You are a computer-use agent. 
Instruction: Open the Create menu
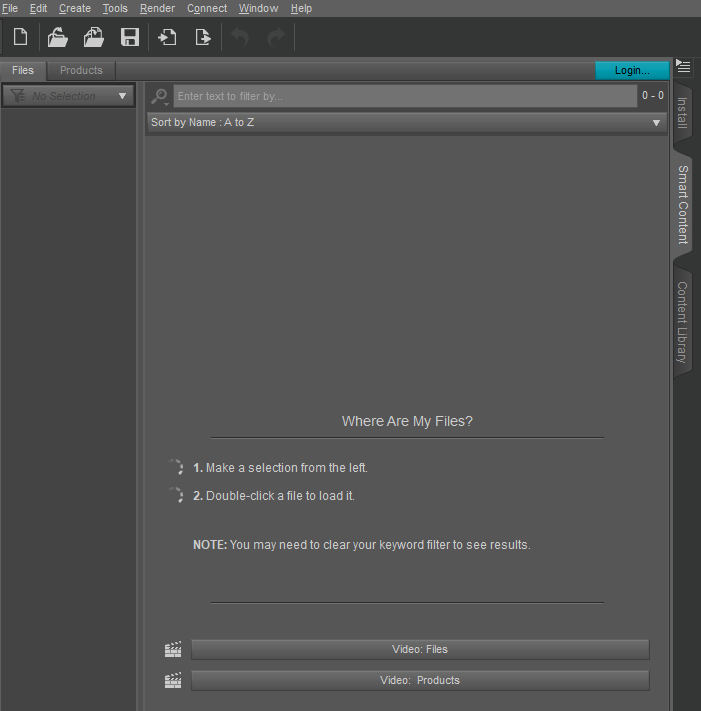(x=75, y=8)
